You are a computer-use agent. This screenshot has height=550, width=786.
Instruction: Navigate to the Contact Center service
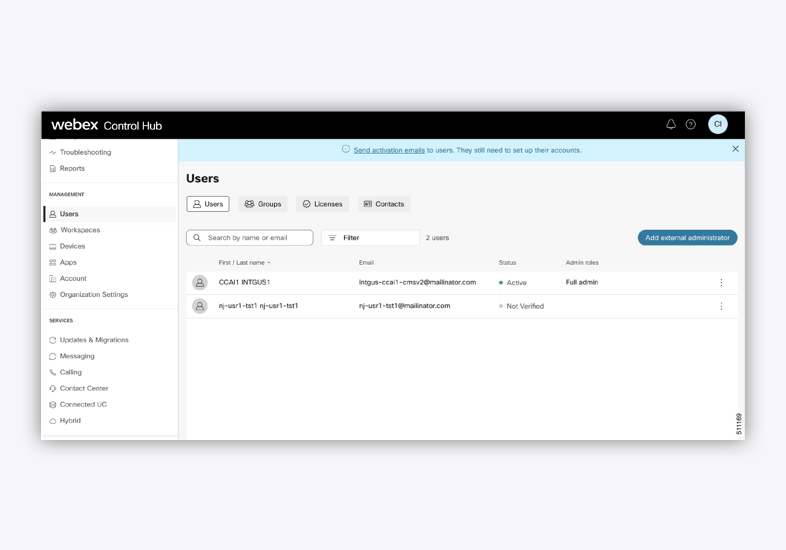tap(83, 389)
